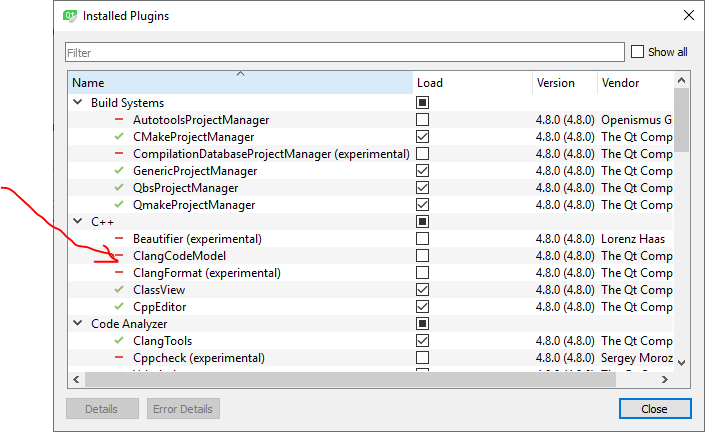This screenshot has width=705, height=432.
Task: Toggle the C++ group load checkbox
Action: tap(422, 222)
